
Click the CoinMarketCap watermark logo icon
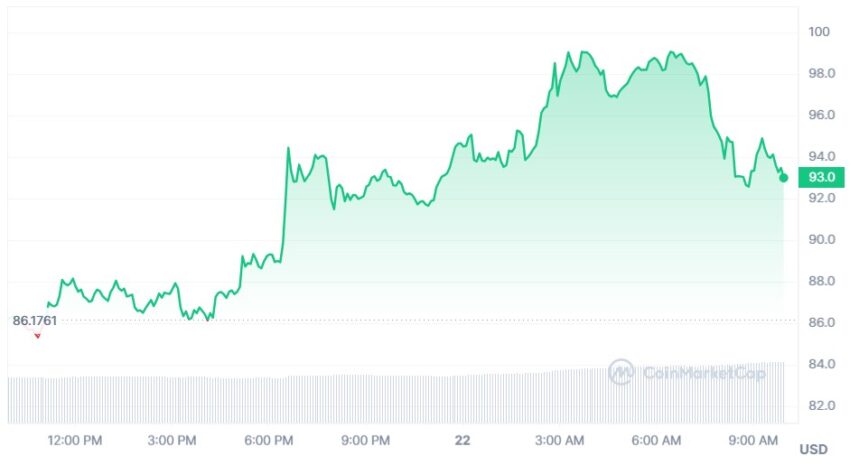click(x=621, y=372)
